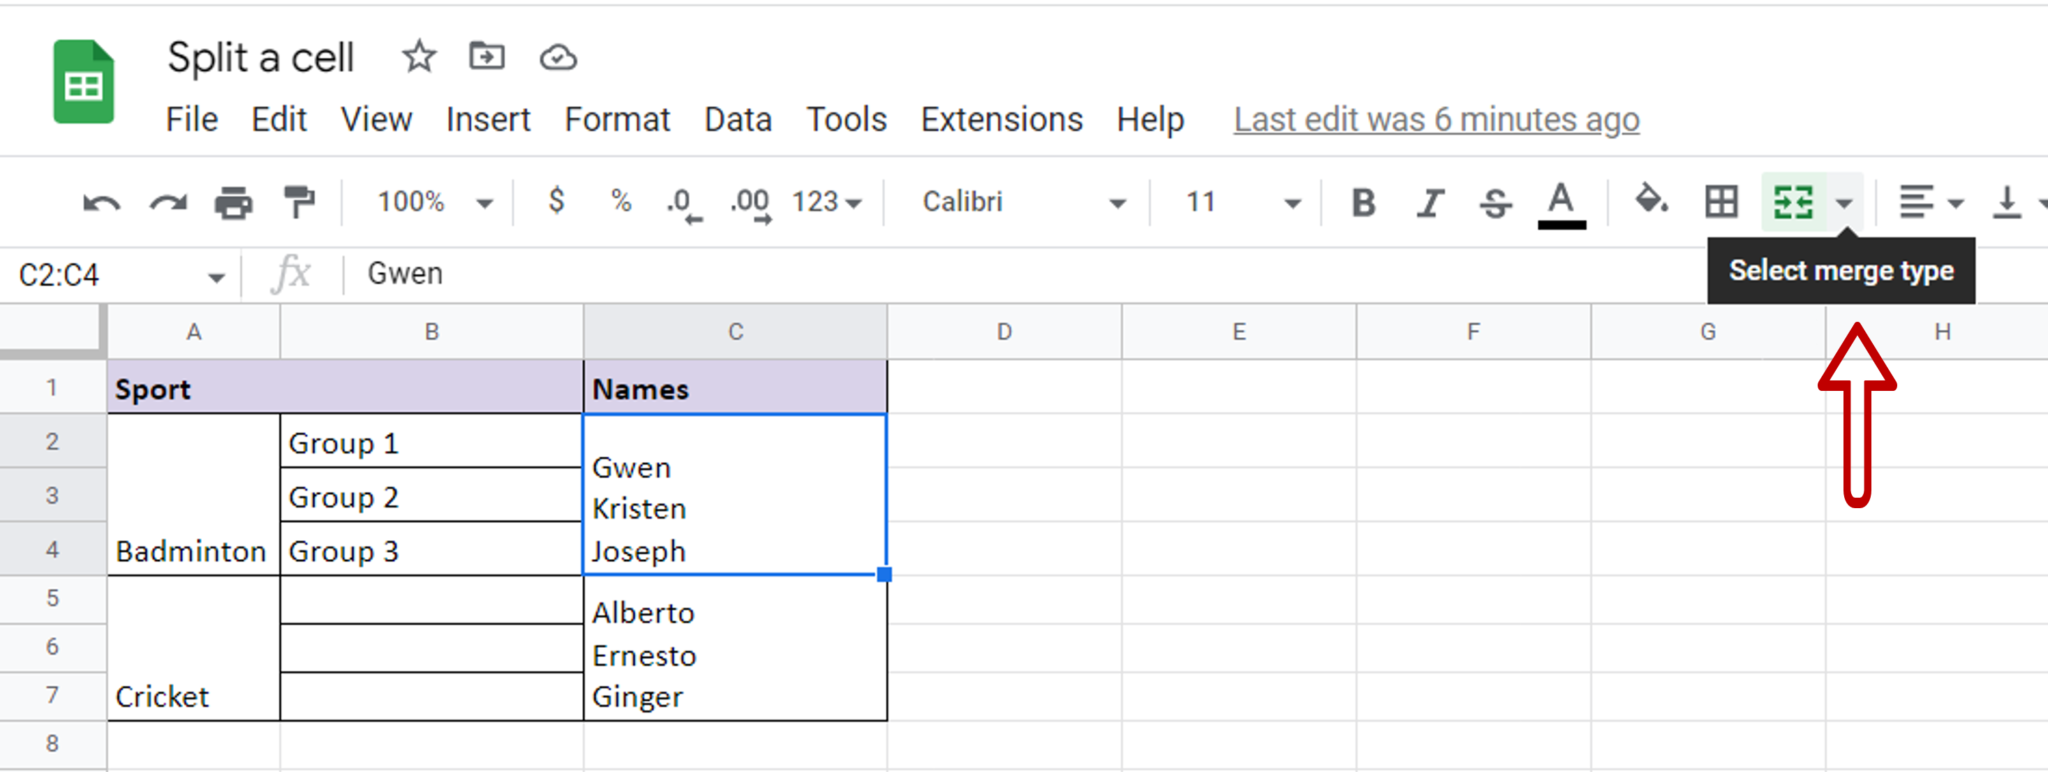Toggle bold formatting
The width and height of the screenshot is (2048, 772).
point(1362,202)
